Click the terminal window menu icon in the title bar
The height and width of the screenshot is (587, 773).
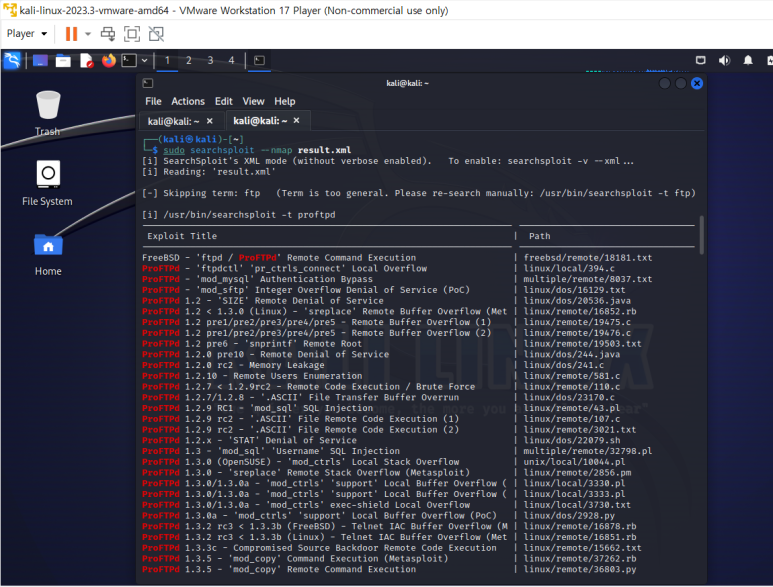click(x=148, y=83)
